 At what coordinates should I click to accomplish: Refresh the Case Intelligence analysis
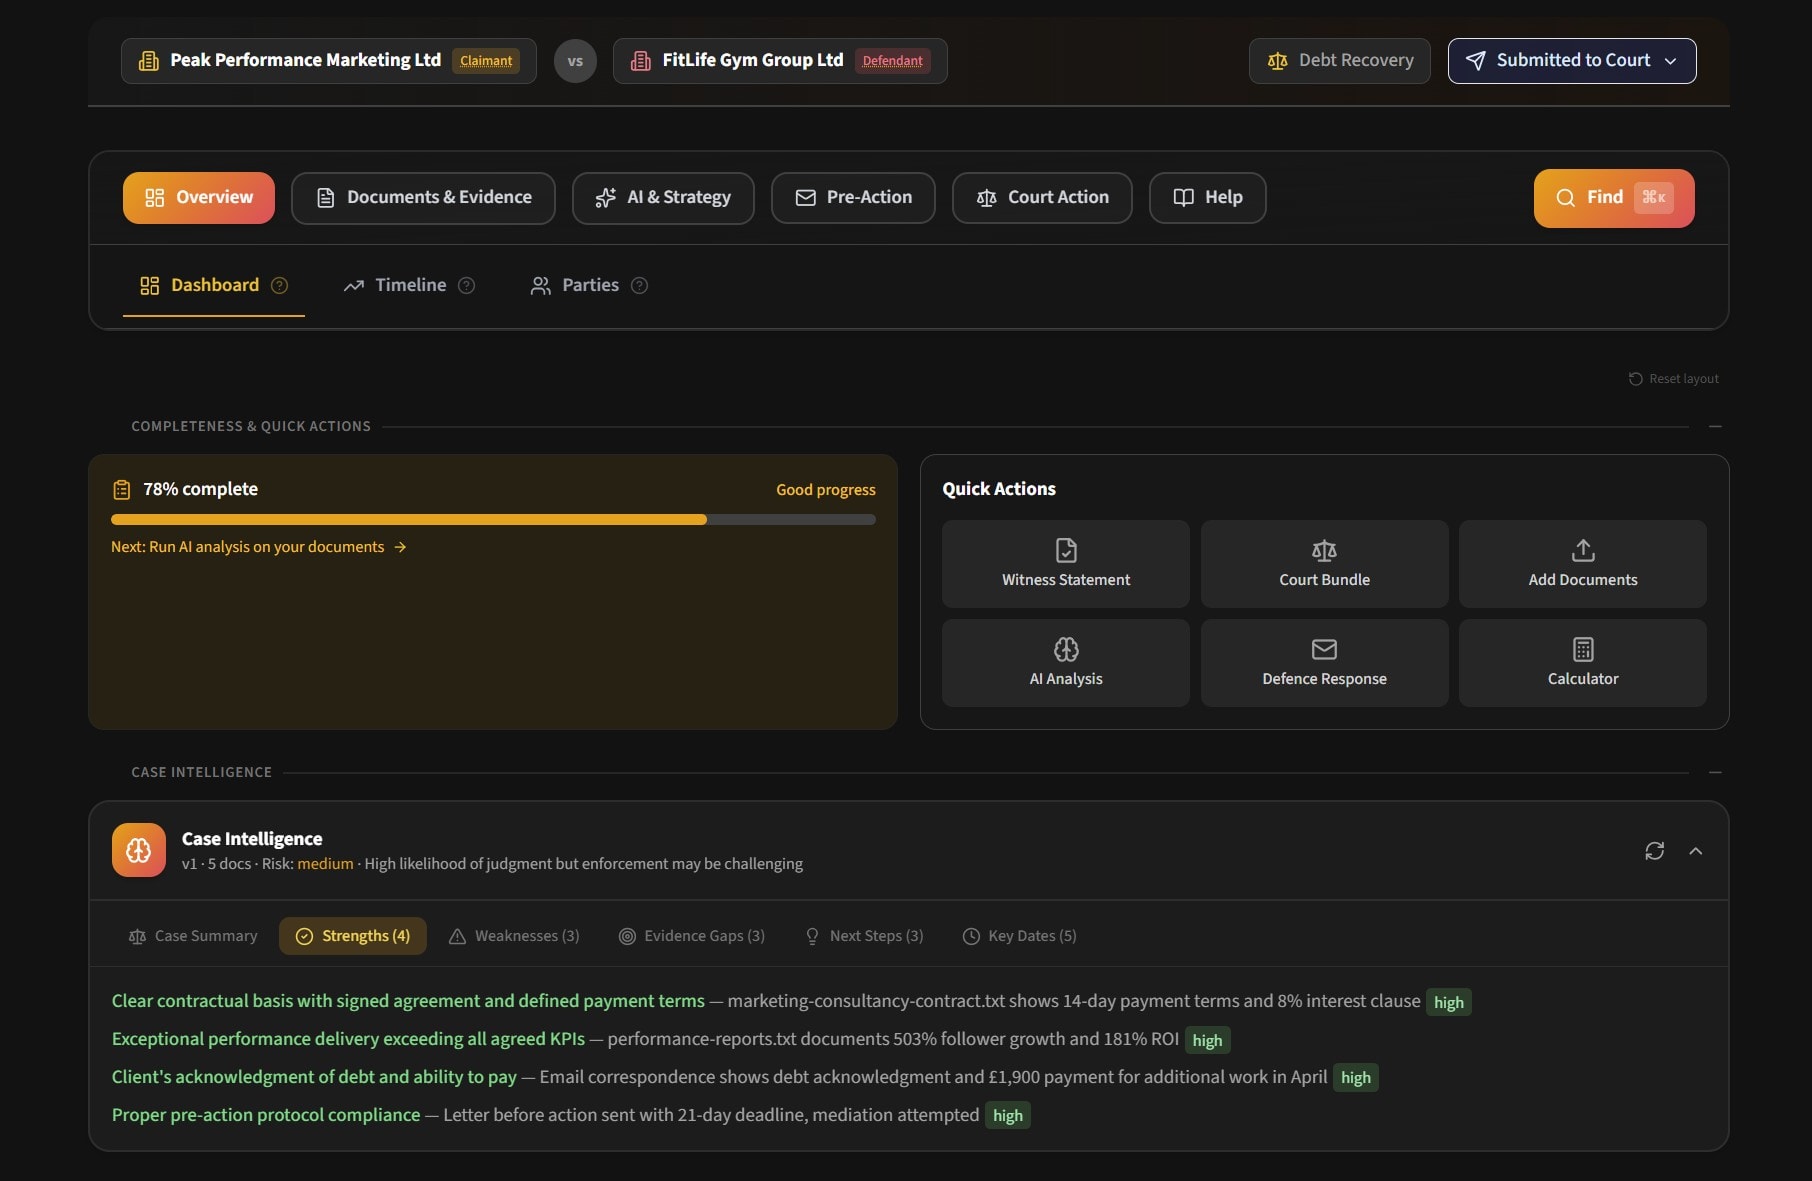(1654, 850)
